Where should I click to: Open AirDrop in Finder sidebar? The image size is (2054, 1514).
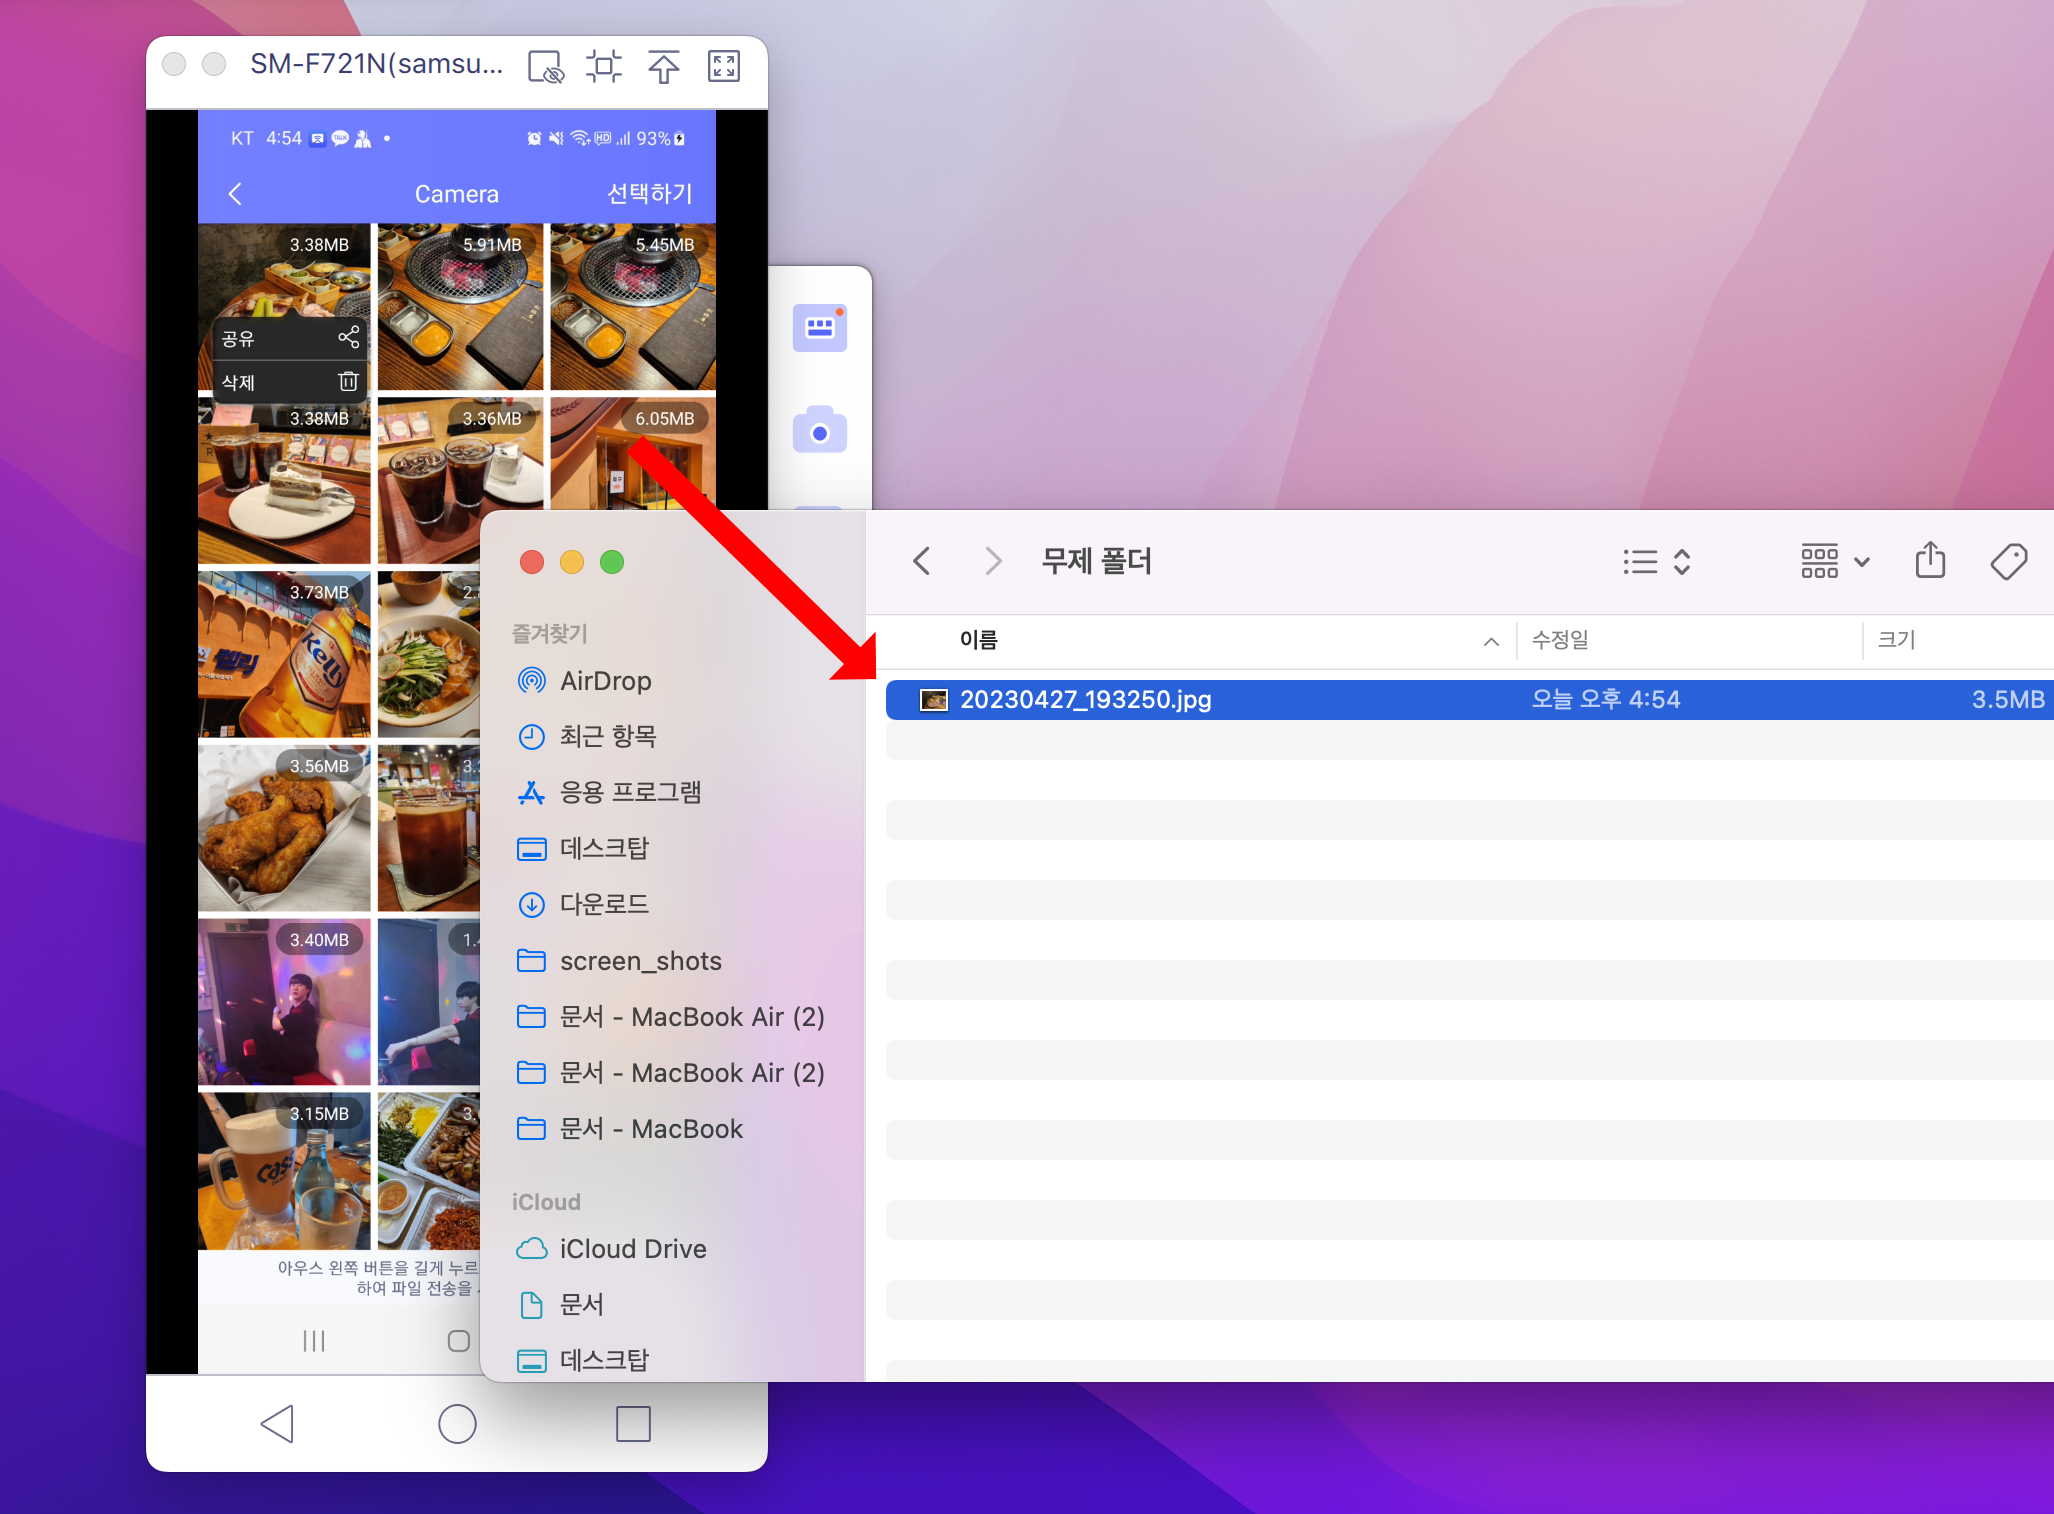(x=605, y=681)
